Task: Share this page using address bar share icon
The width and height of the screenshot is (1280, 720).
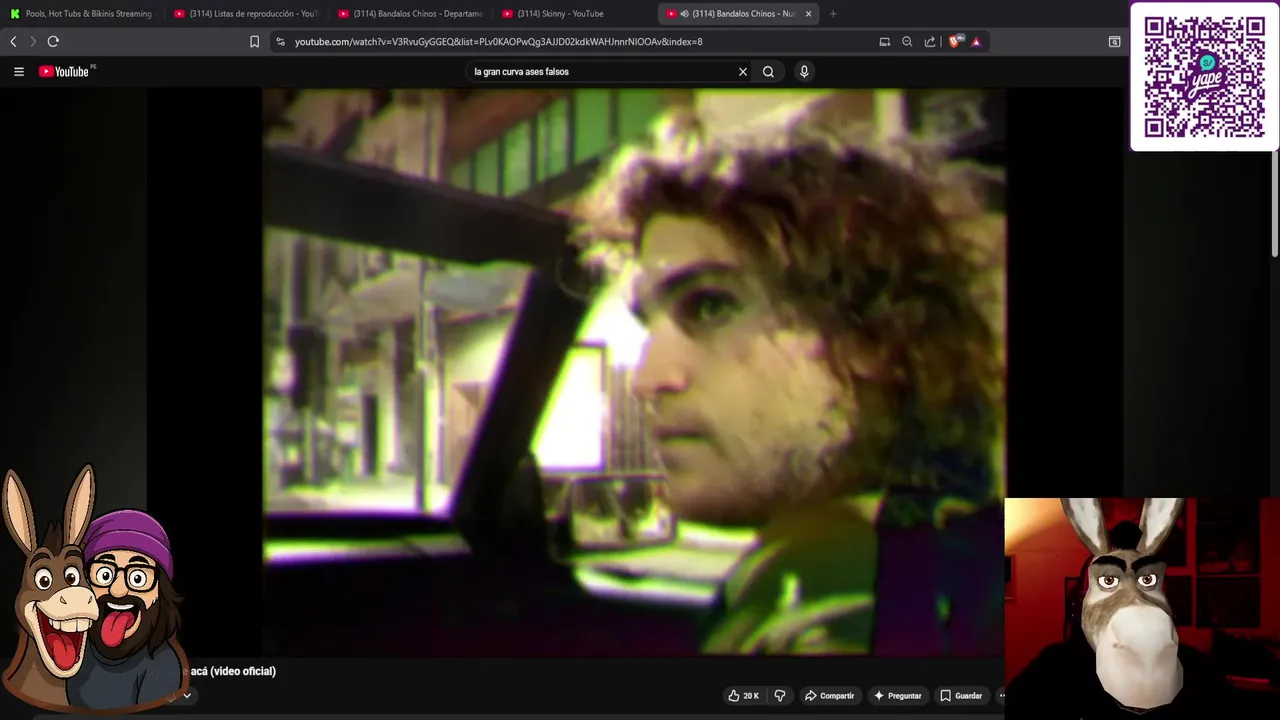Action: 930,42
